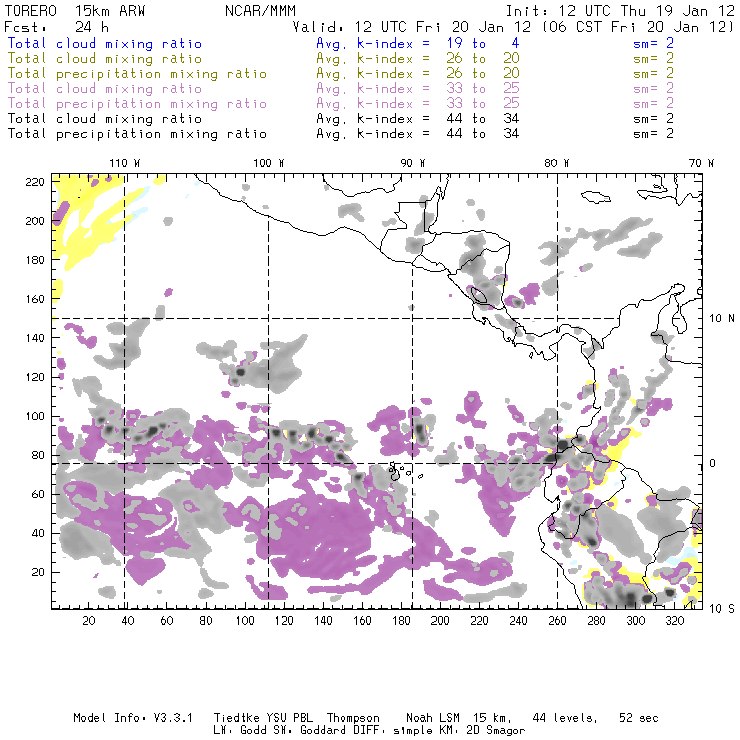Click the '180' left-axis tick label

coord(35,260)
